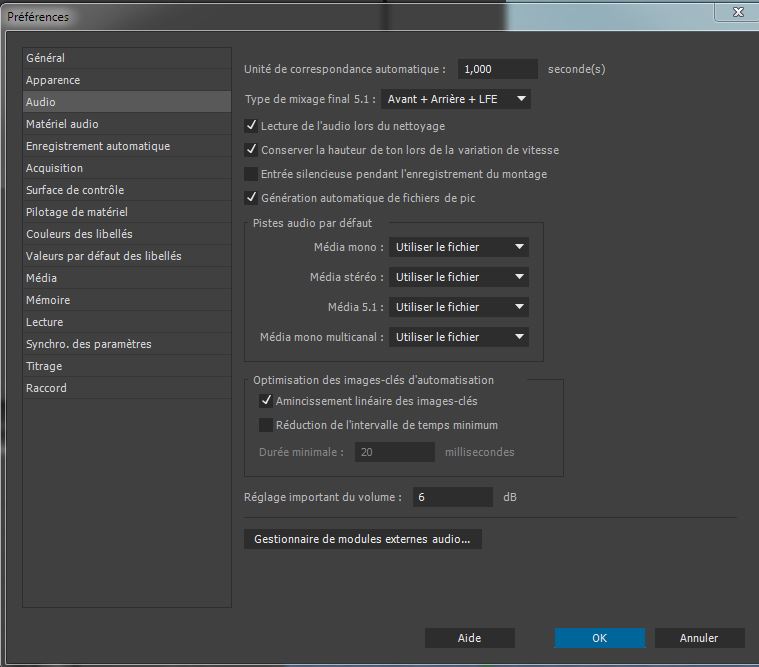Switch to Matériel audio preferences

[x=62, y=124]
